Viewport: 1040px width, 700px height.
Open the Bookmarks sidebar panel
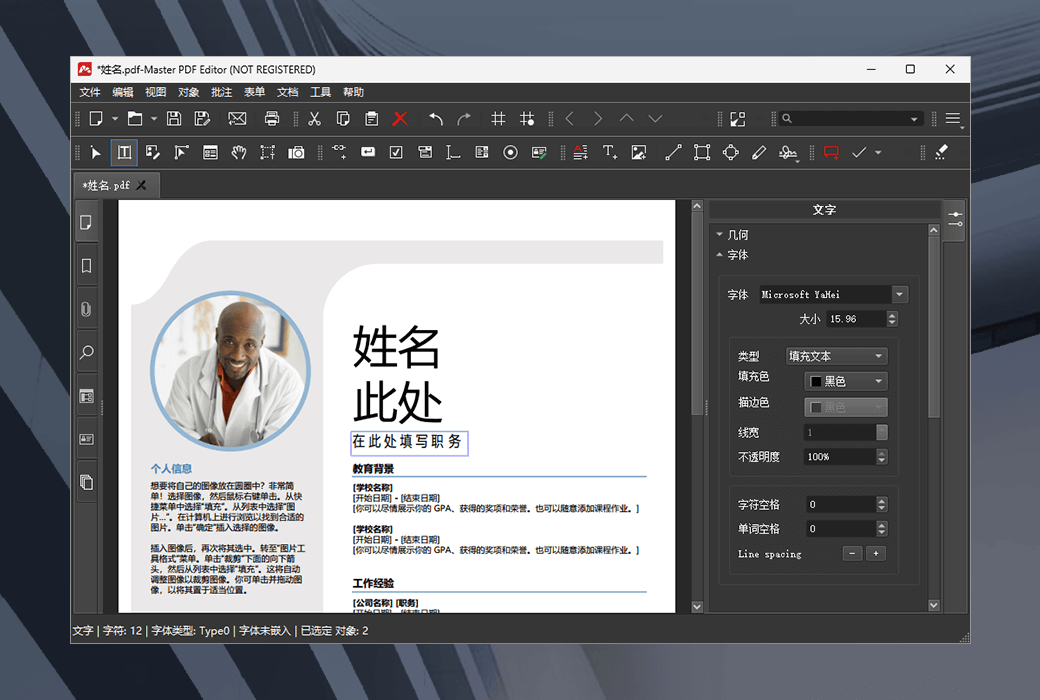point(86,265)
